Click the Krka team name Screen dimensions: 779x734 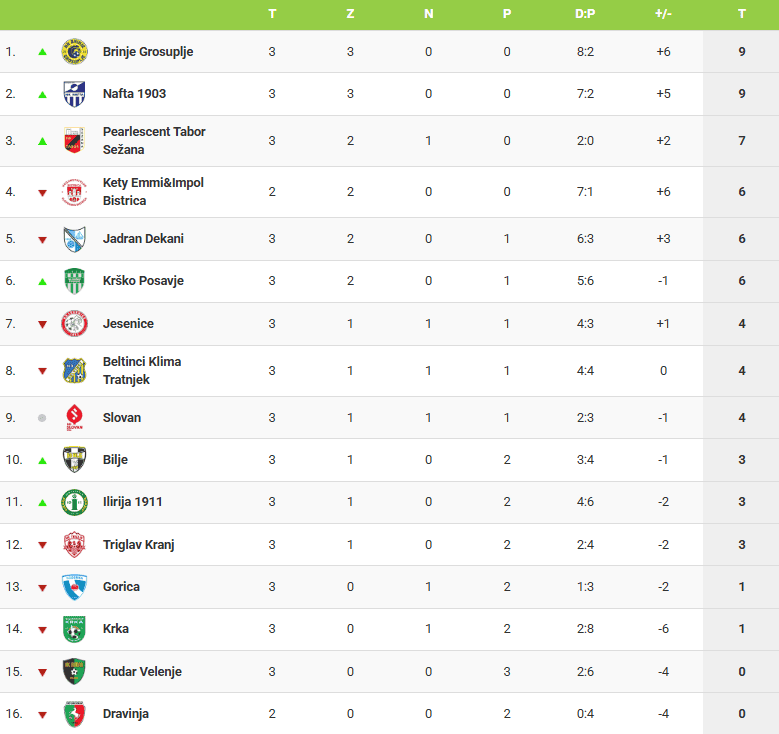point(116,629)
